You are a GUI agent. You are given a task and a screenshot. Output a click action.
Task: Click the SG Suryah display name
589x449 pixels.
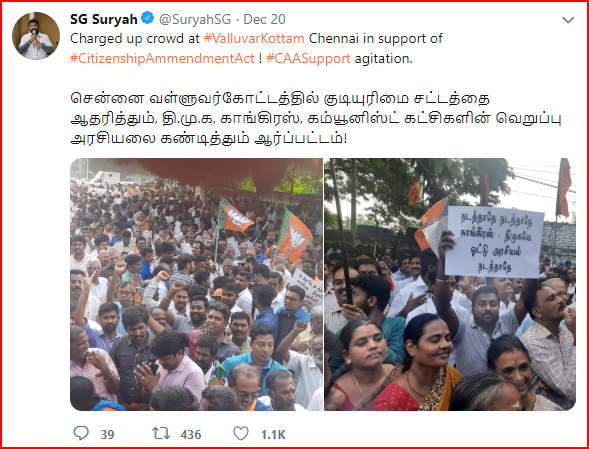(x=104, y=19)
